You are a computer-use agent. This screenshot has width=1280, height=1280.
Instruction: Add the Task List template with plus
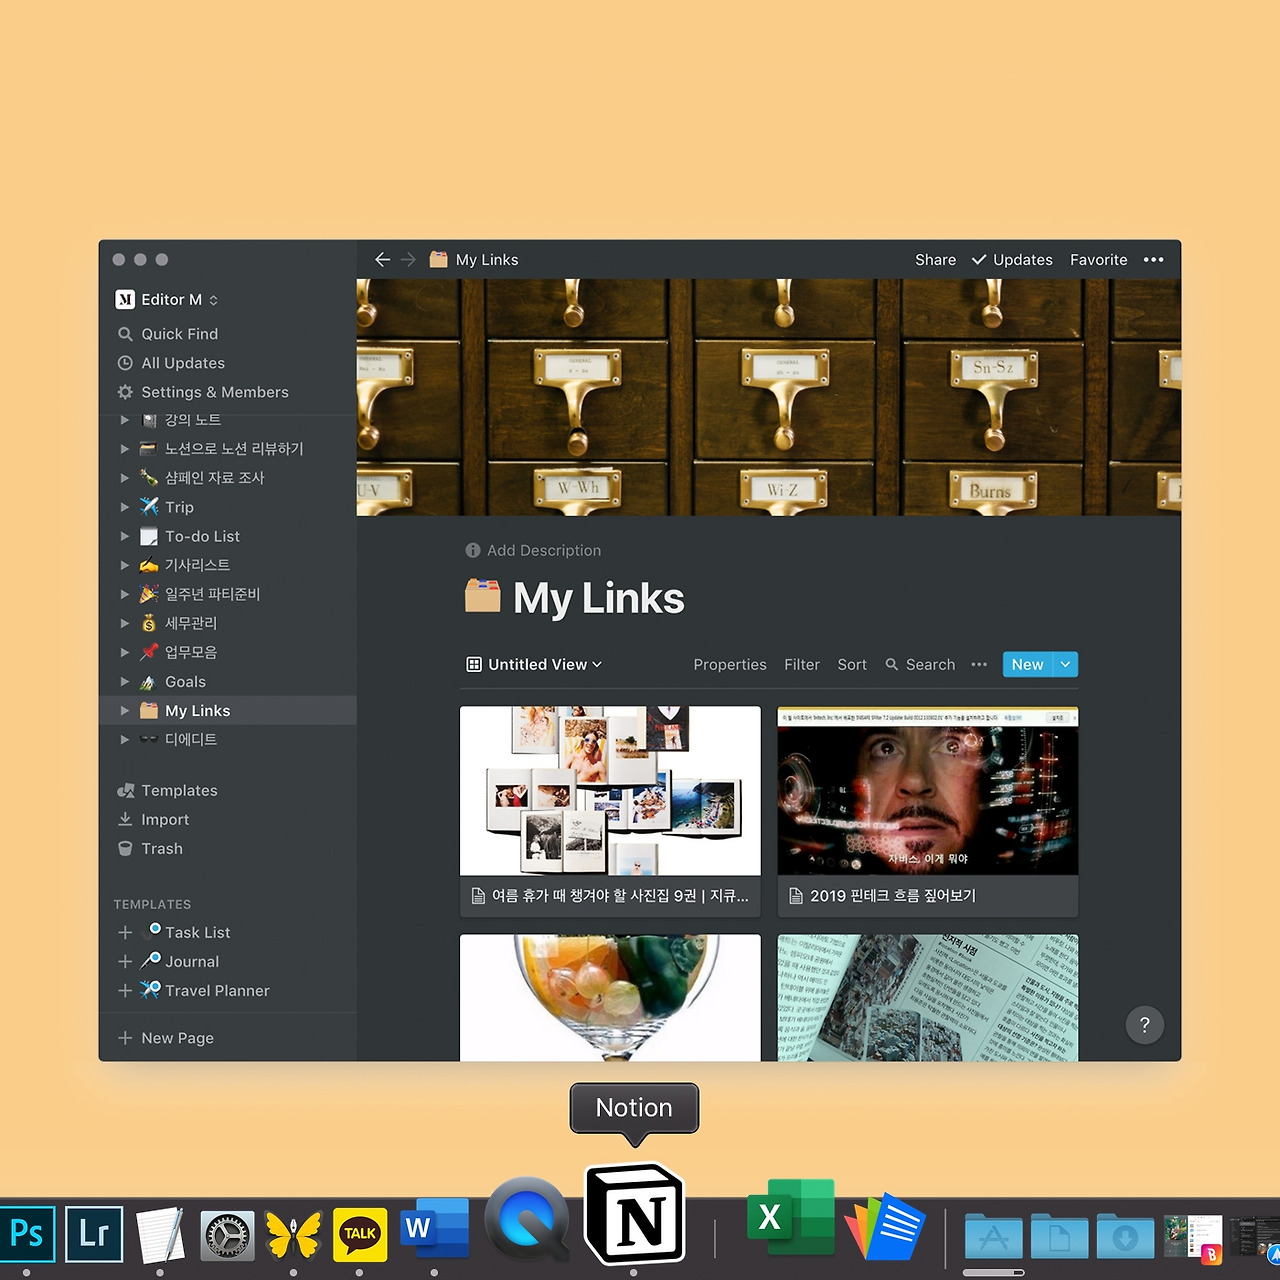pos(125,932)
